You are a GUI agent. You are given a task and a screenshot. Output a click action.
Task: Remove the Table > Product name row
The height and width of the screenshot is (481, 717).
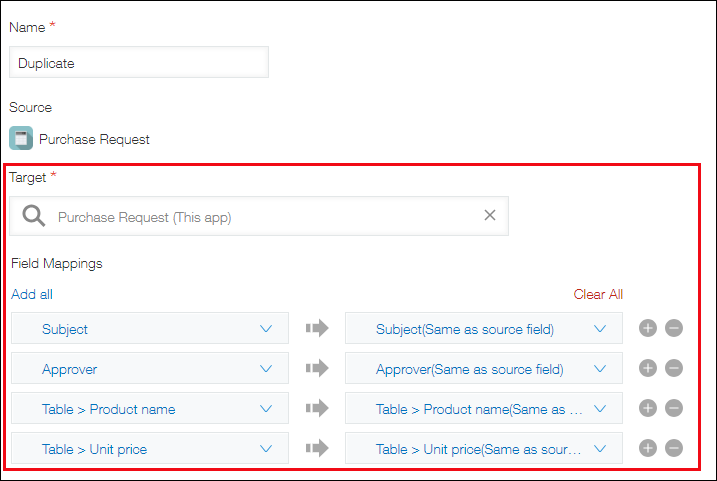point(674,408)
